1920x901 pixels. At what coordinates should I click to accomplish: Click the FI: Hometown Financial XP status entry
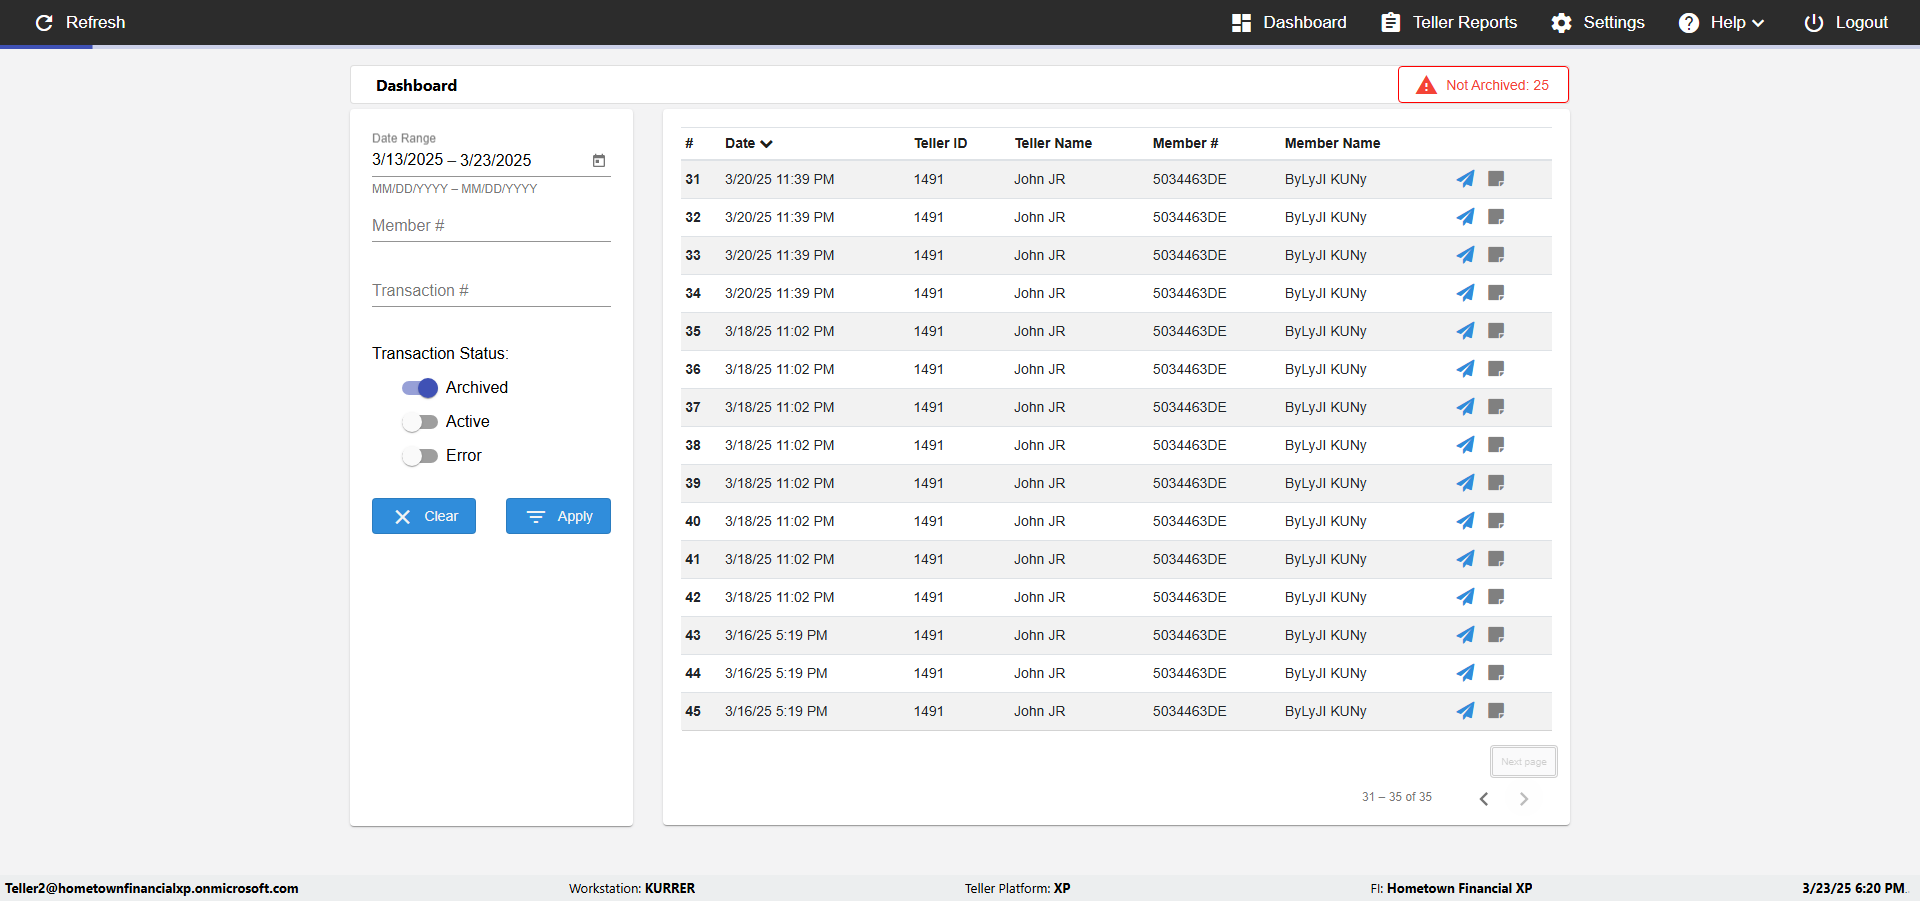1451,888
